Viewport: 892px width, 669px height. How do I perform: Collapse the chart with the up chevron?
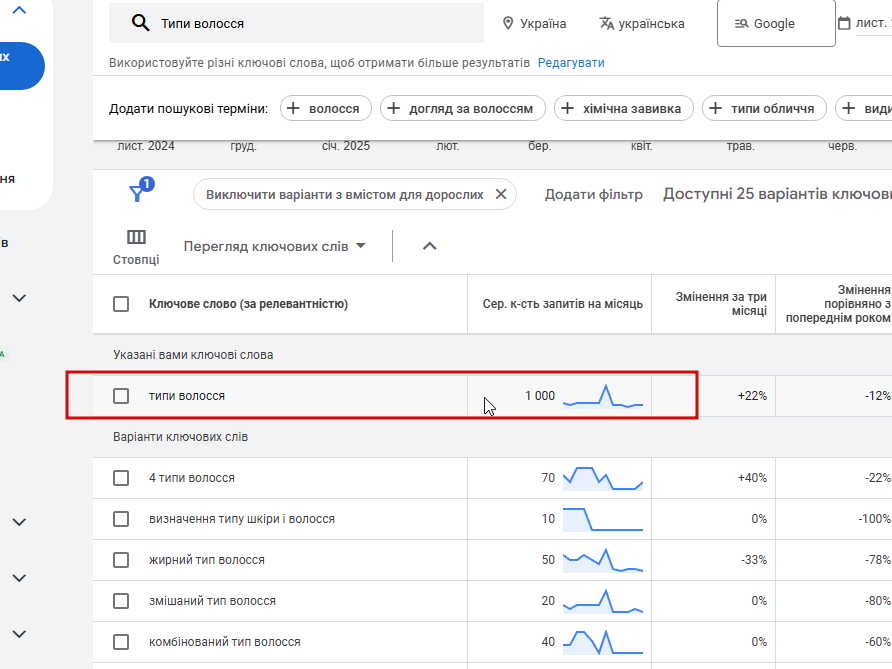pos(430,246)
